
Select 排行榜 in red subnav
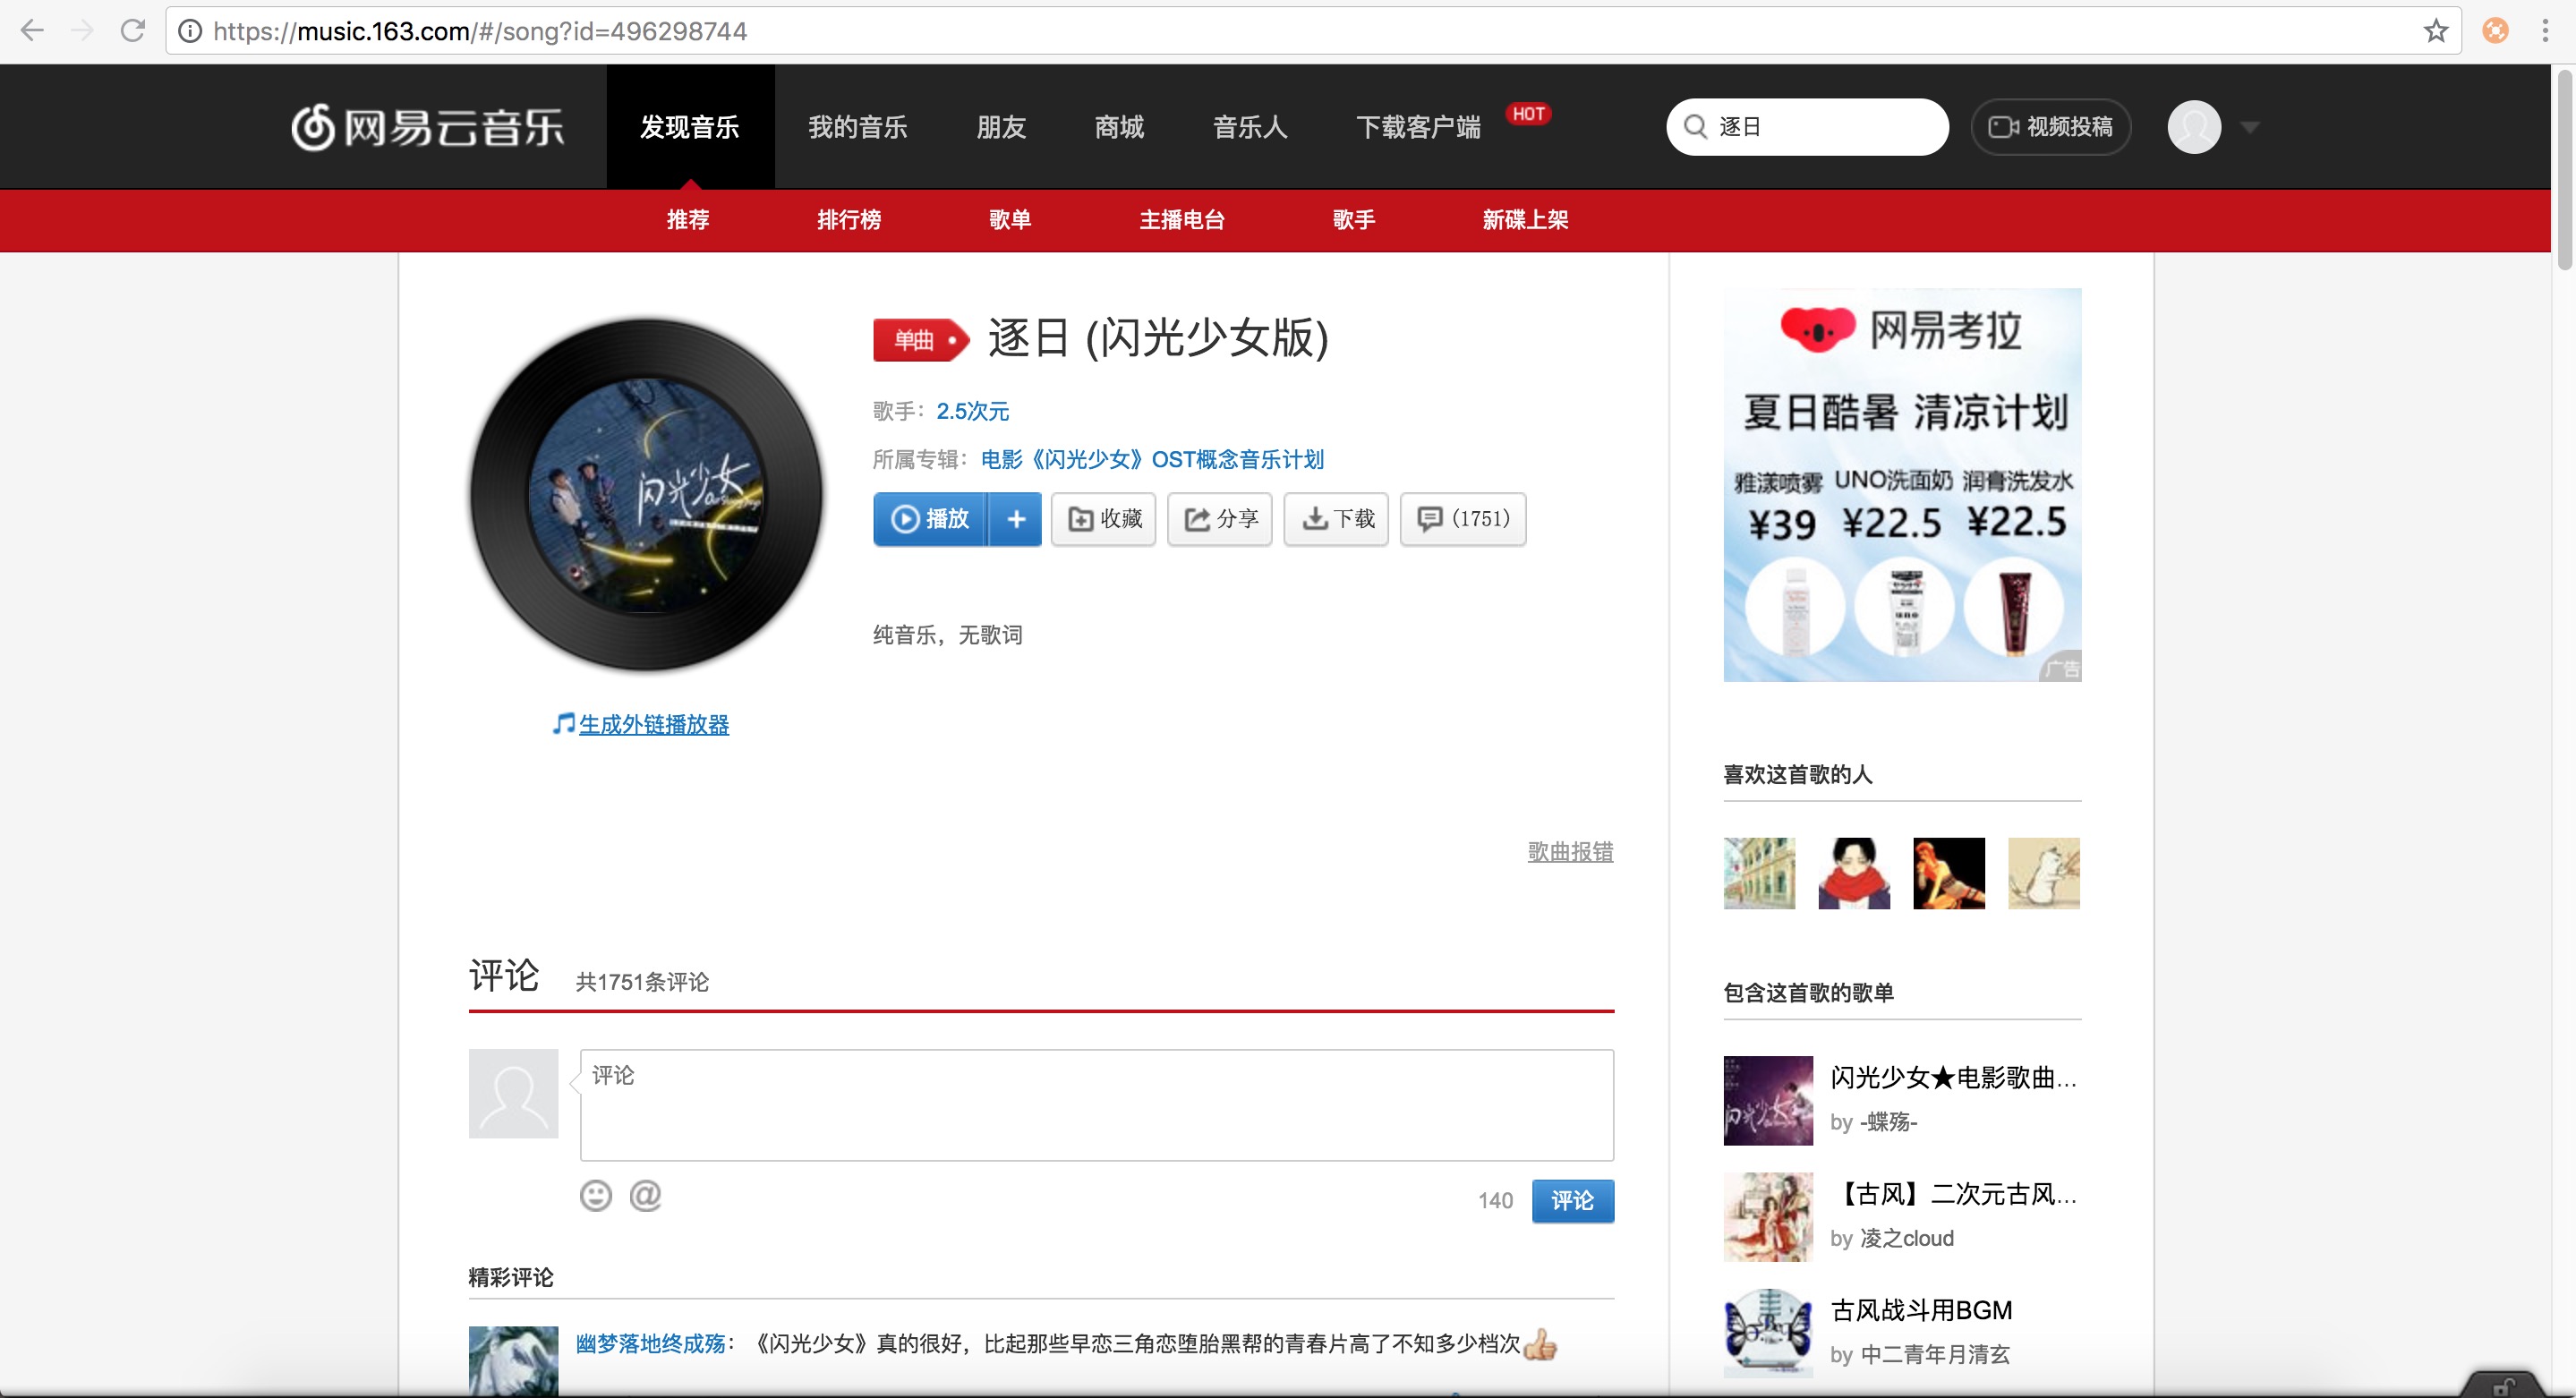click(849, 220)
